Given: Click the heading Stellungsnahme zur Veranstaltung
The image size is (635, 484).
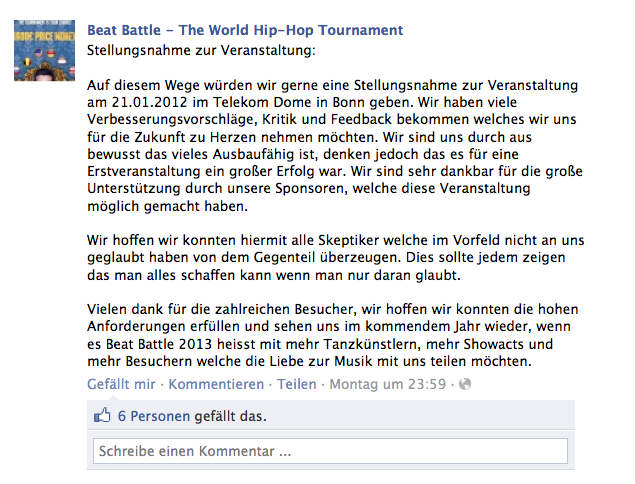Looking at the screenshot, I should (x=201, y=51).
